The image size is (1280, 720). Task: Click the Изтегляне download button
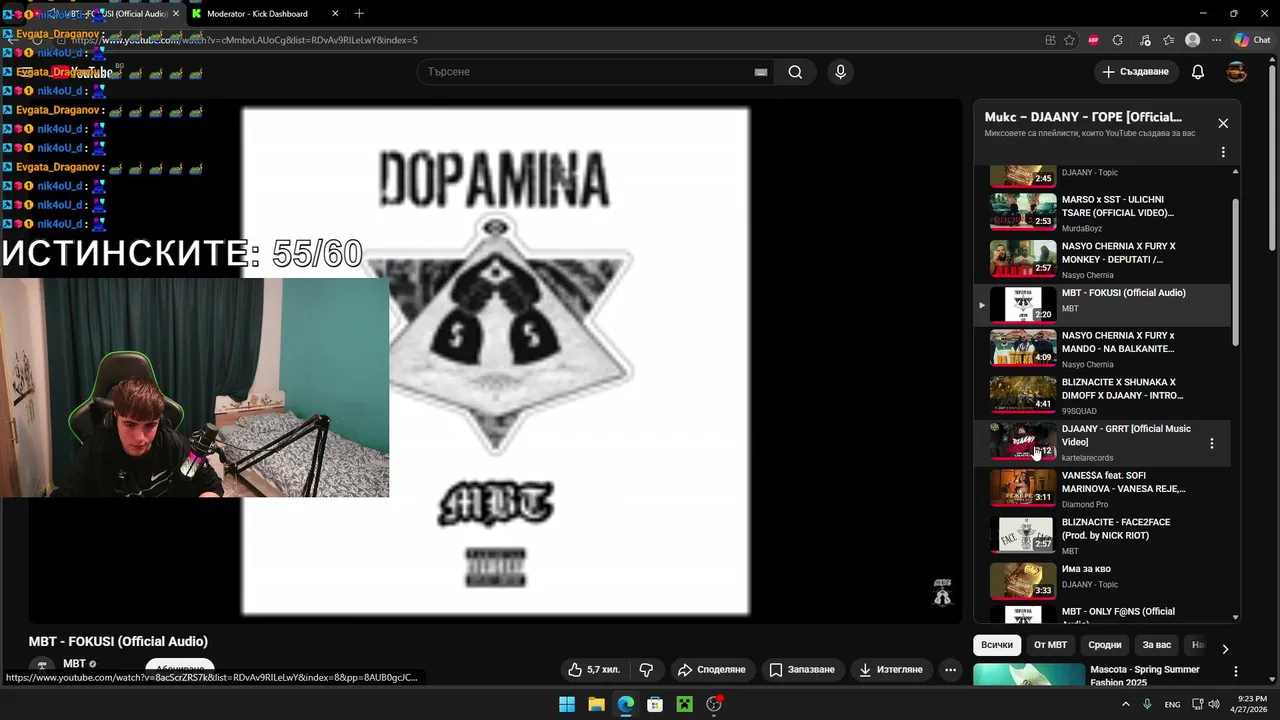[890, 669]
